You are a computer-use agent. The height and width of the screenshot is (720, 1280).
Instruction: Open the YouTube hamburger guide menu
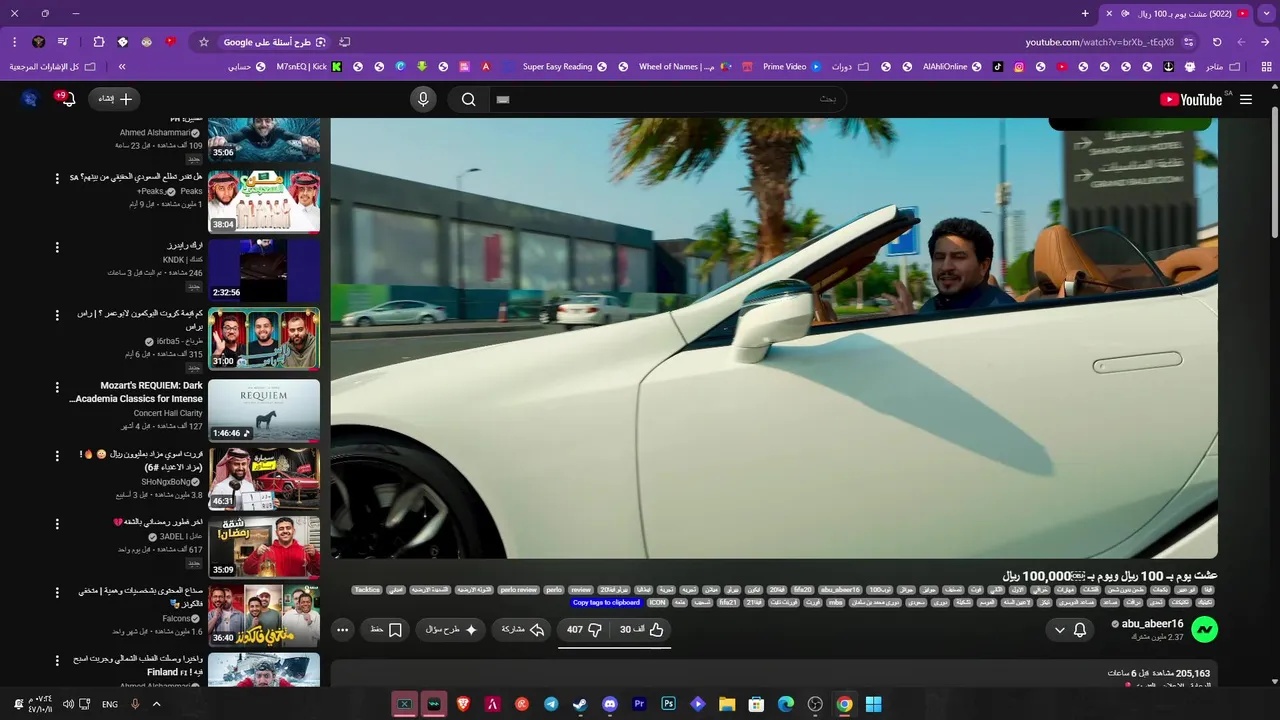1246,99
